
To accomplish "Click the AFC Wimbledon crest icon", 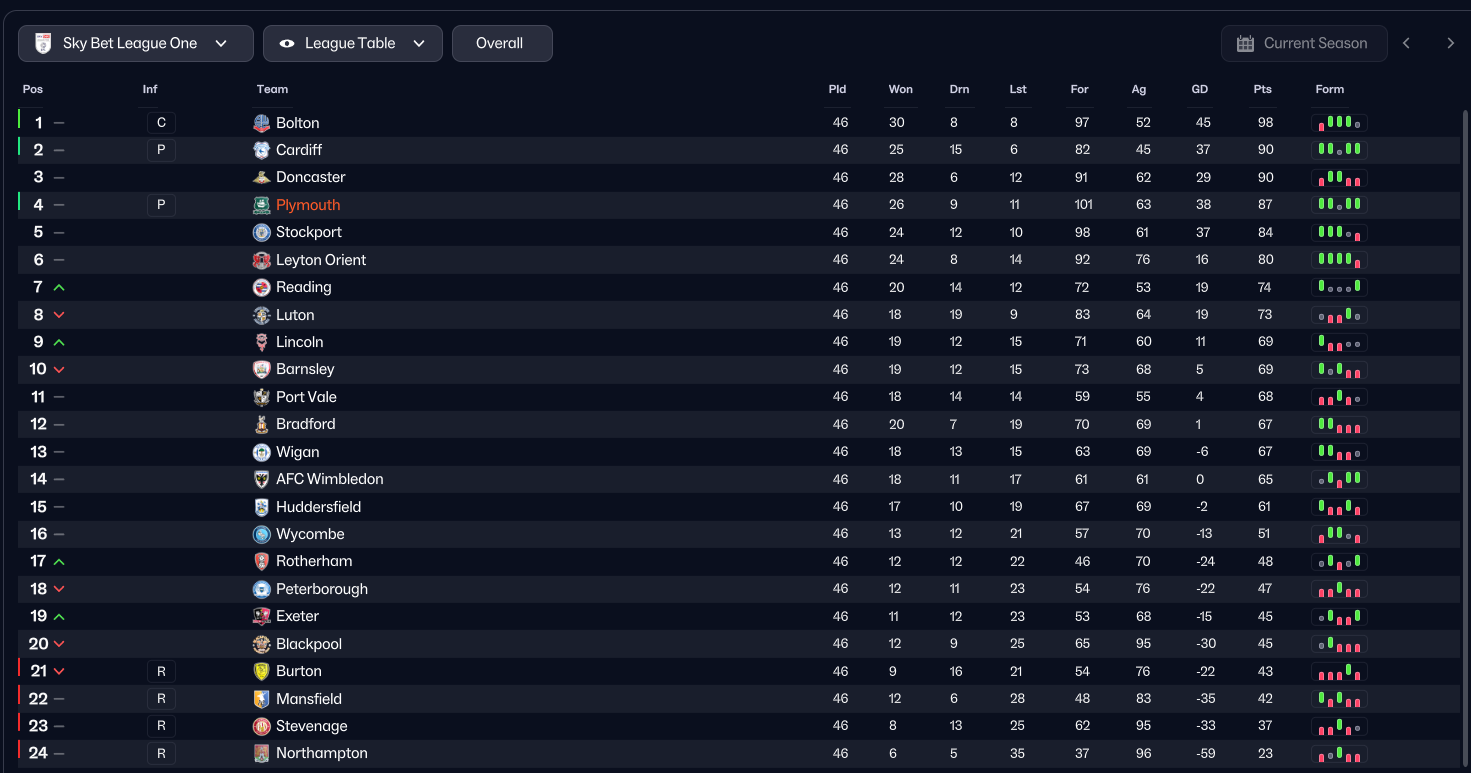I will 261,479.
